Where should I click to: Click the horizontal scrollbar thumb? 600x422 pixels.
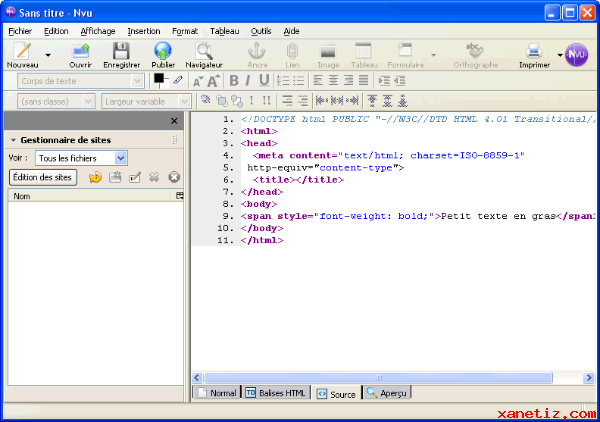pos(378,378)
